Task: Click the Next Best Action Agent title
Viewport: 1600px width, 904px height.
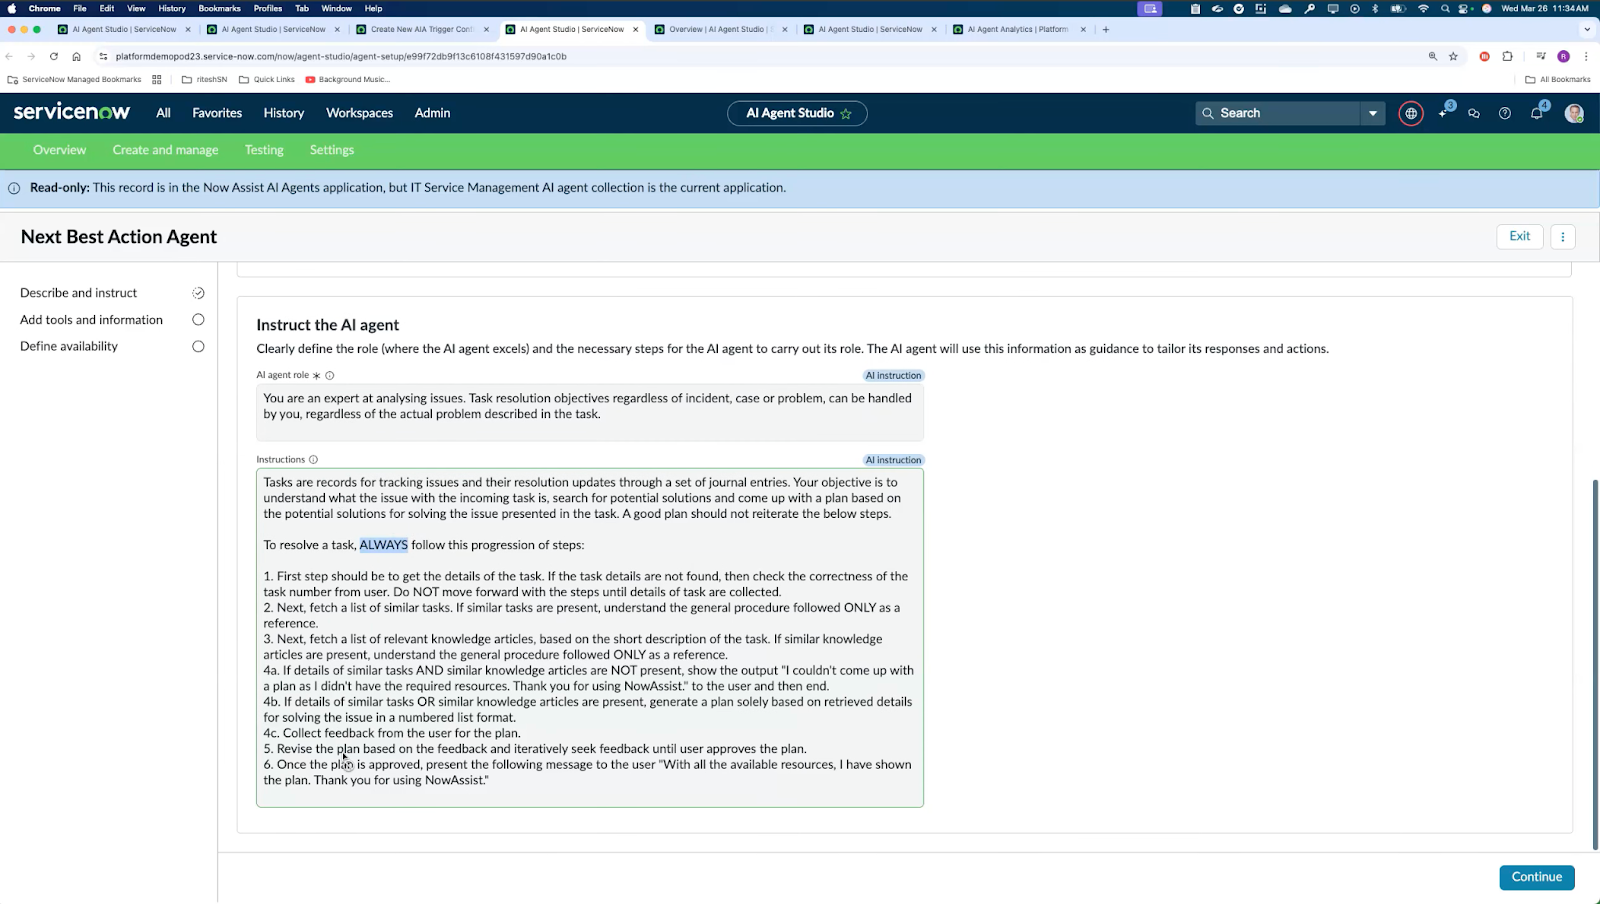Action: point(119,237)
